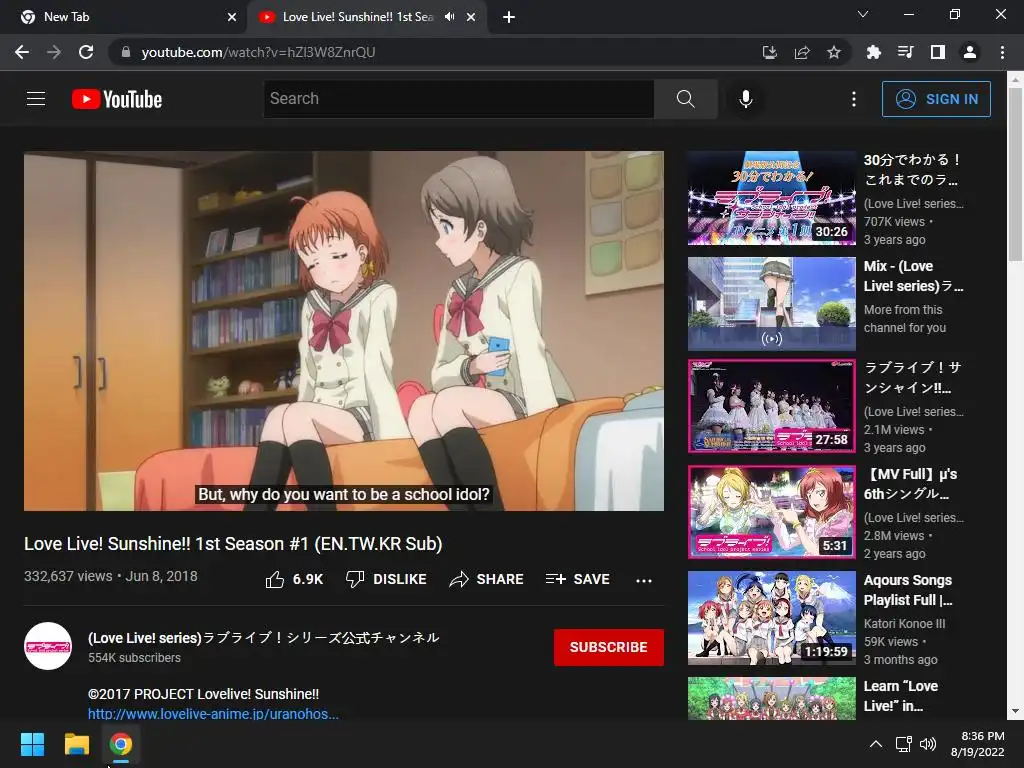Show hidden tray icons chevron
The image size is (1024, 768).
click(876, 744)
